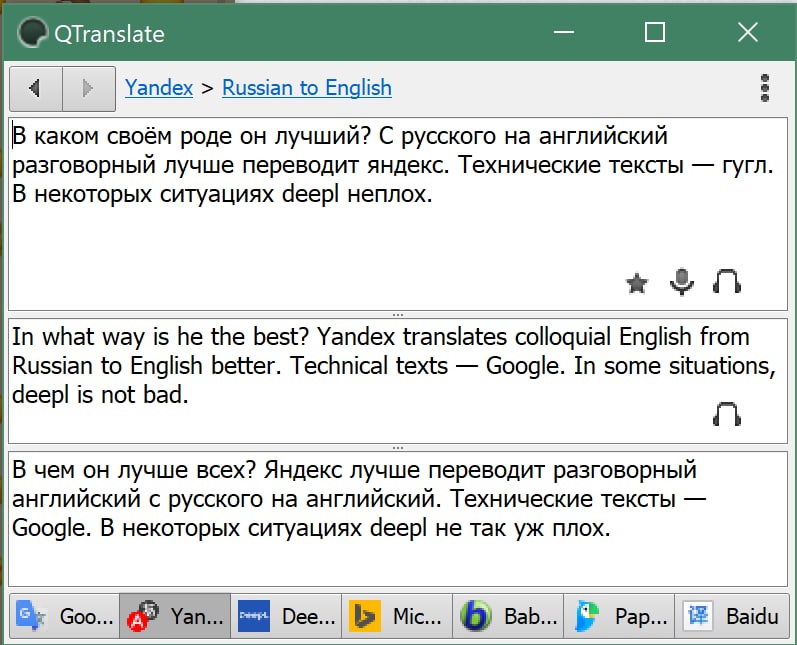797x645 pixels.
Task: Minimize the QTranslate window
Action: click(563, 33)
